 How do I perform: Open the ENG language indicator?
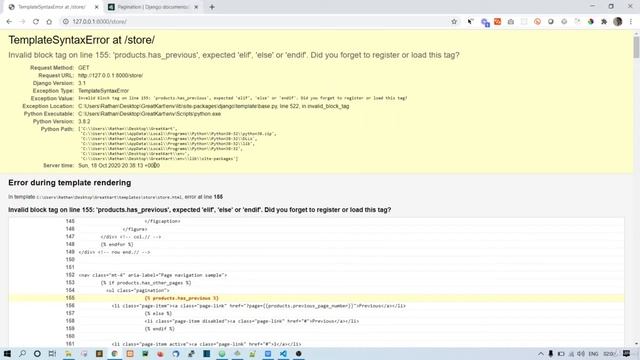pyautogui.click(x=593, y=354)
